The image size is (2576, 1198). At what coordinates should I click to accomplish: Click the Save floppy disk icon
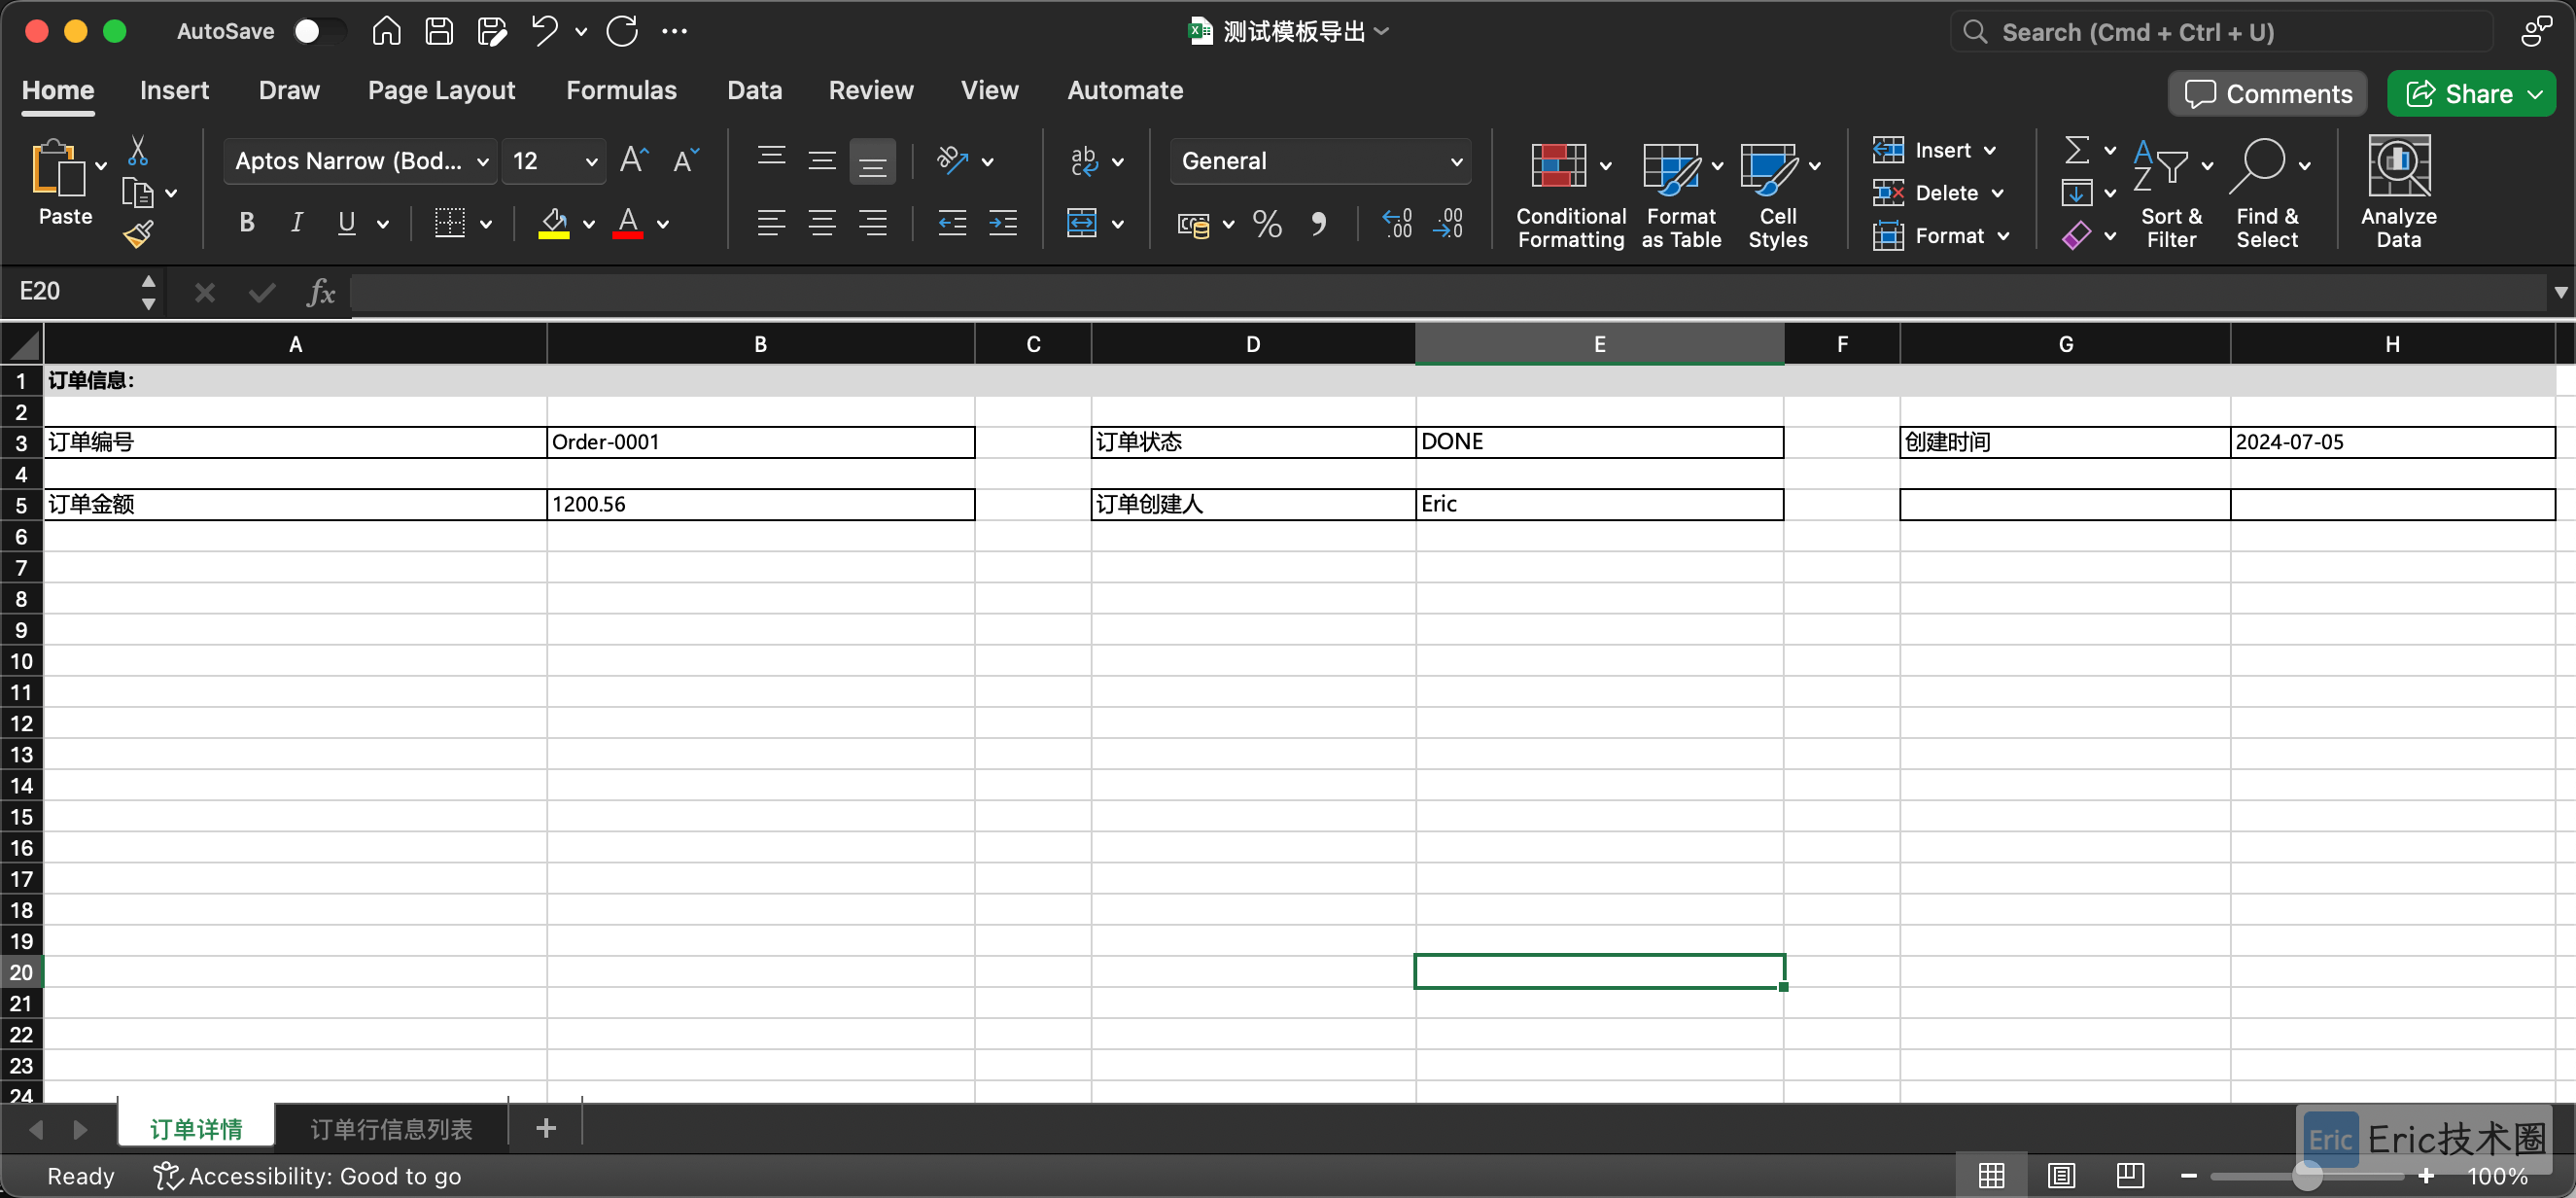[439, 32]
